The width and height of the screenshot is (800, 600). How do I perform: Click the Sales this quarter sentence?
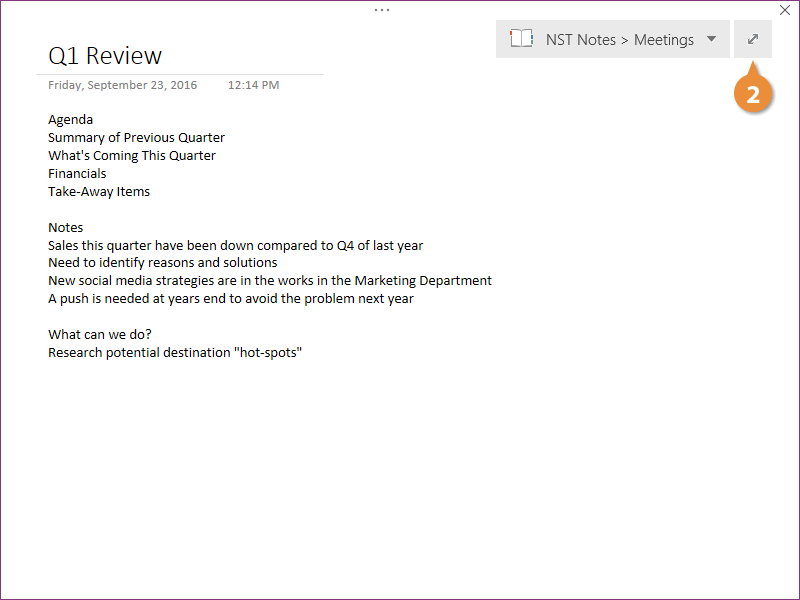235,246
